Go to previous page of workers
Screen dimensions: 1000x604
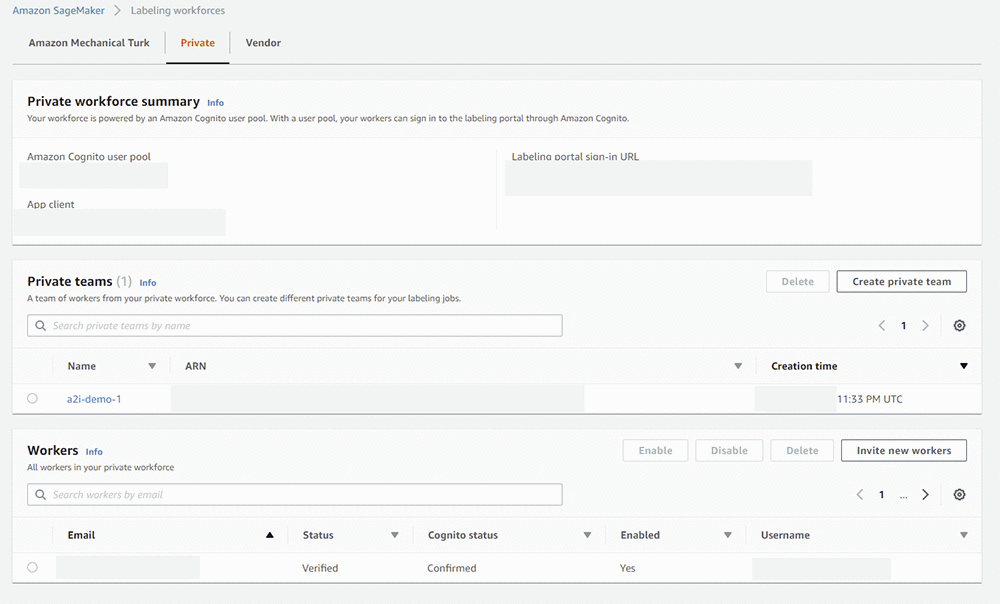[860, 495]
